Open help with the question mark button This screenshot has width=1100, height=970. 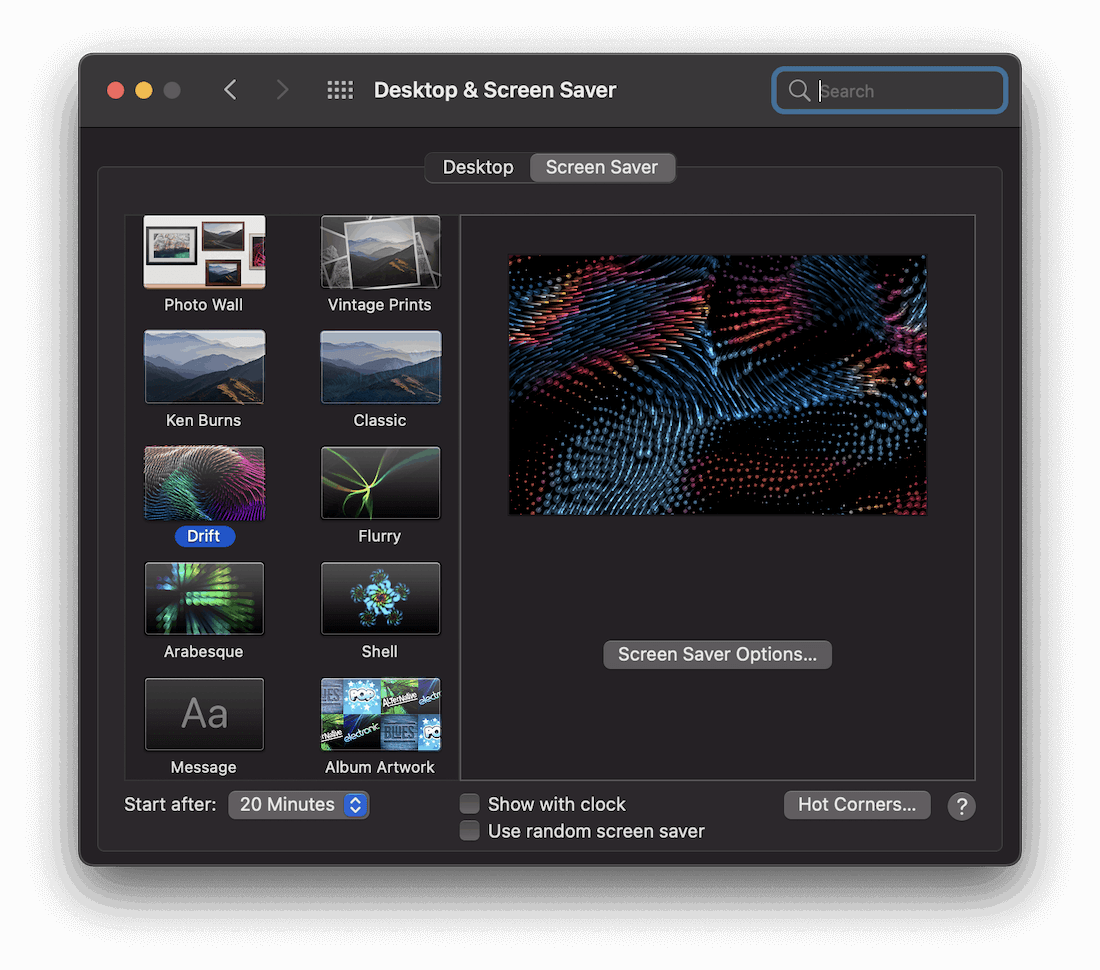(961, 806)
